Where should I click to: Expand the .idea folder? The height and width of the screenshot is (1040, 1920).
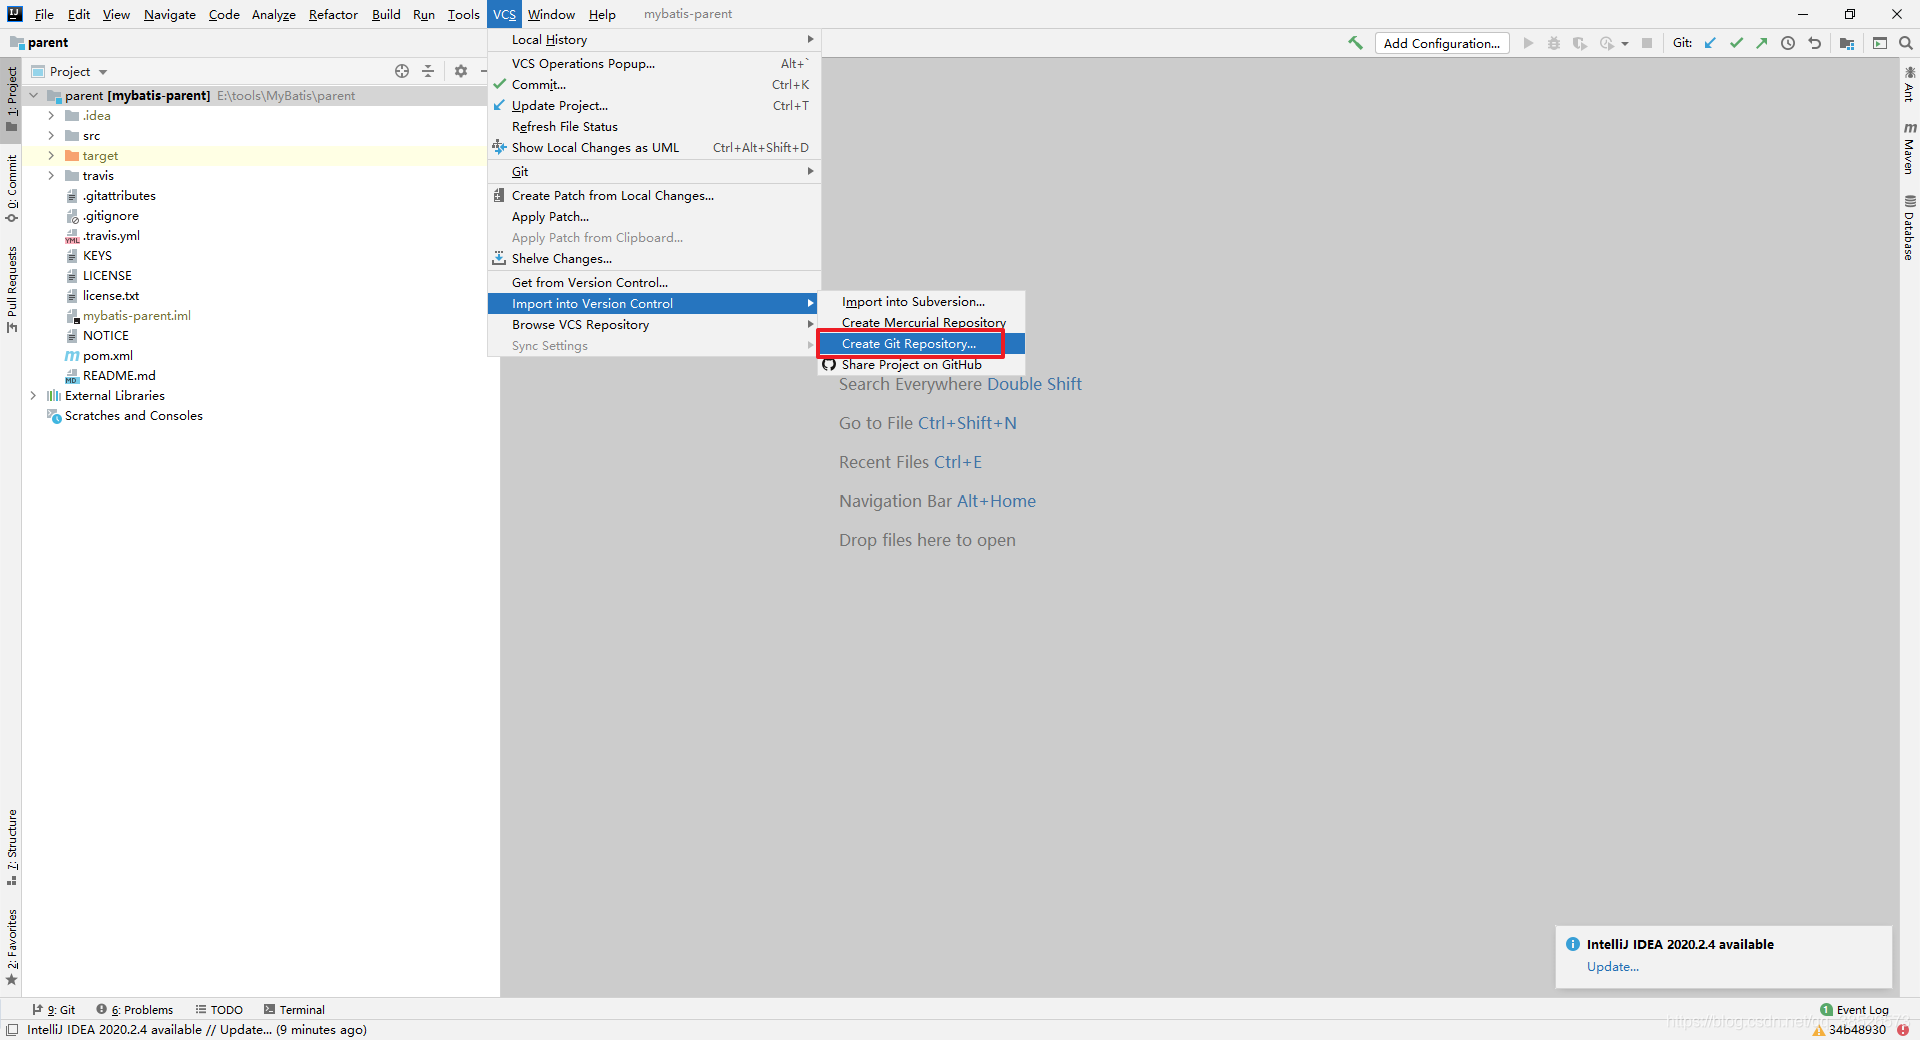pos(51,116)
